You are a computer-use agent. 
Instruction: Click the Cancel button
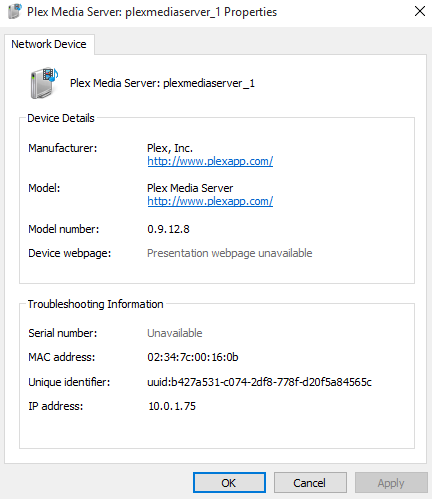click(310, 483)
